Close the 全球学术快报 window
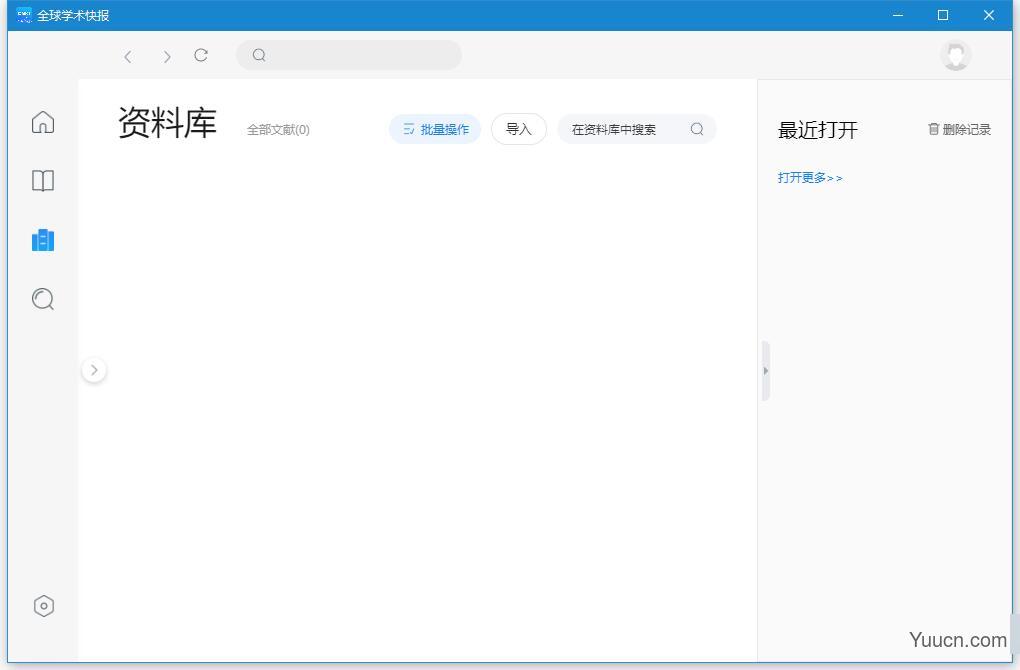Screen dimensions: 1020x670 click(989, 15)
